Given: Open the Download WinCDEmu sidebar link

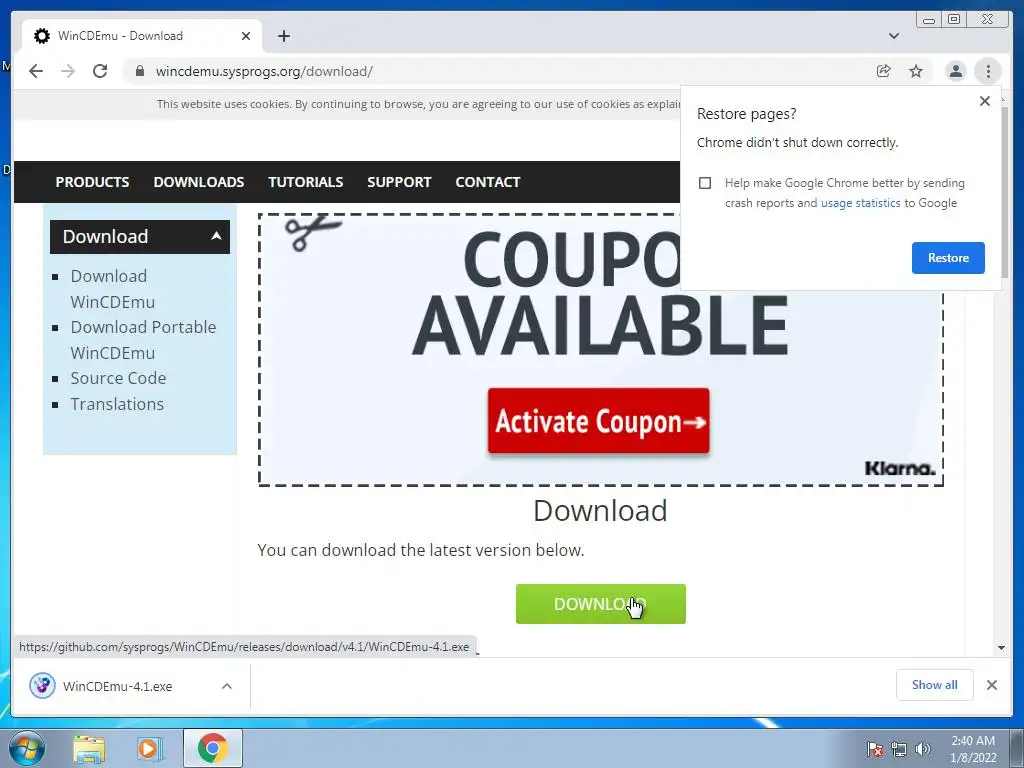Looking at the screenshot, I should (113, 289).
